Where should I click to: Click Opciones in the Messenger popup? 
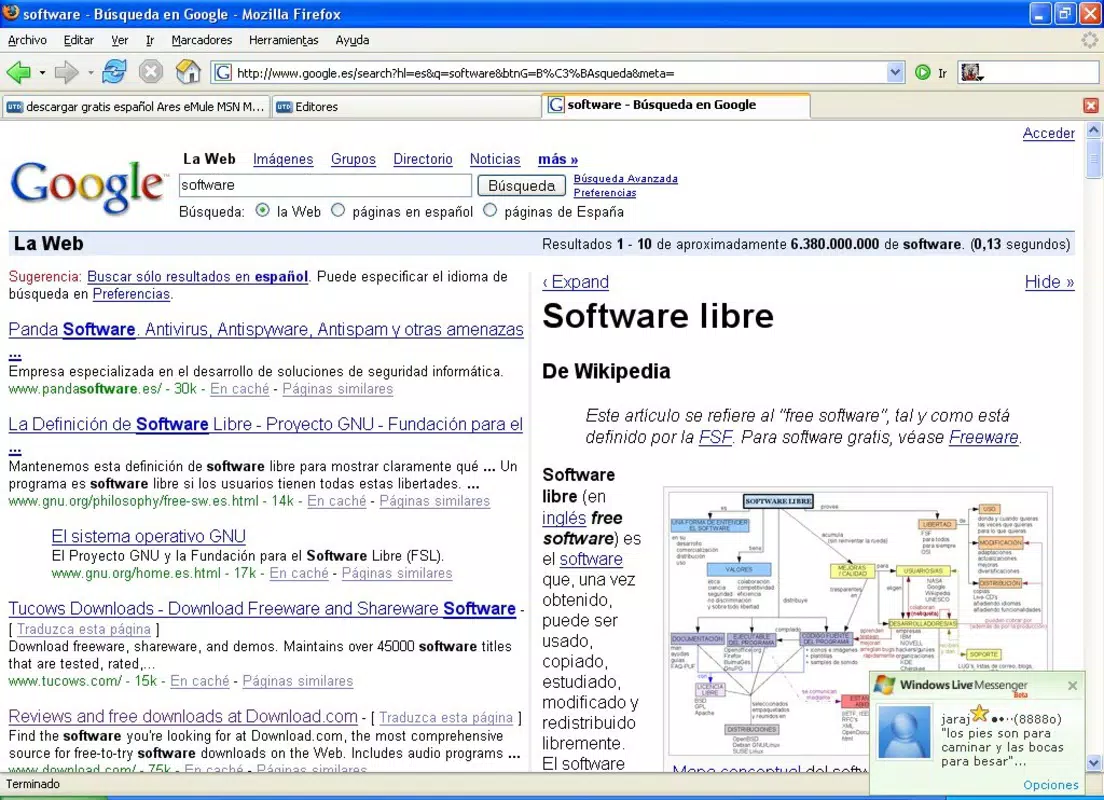[x=1050, y=785]
